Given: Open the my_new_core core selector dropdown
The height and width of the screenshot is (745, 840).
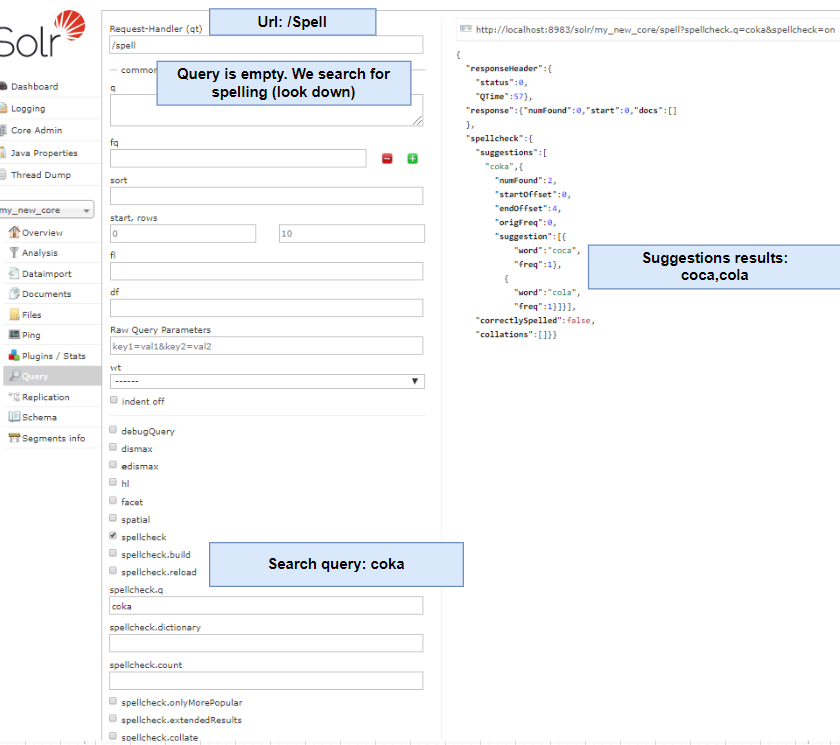Looking at the screenshot, I should point(46,210).
